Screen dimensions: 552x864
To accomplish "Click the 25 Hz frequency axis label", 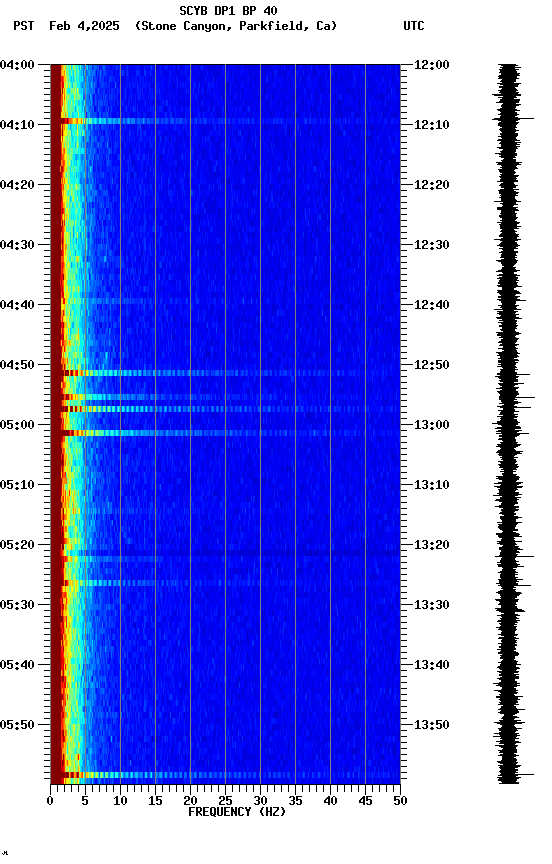I will point(225,801).
